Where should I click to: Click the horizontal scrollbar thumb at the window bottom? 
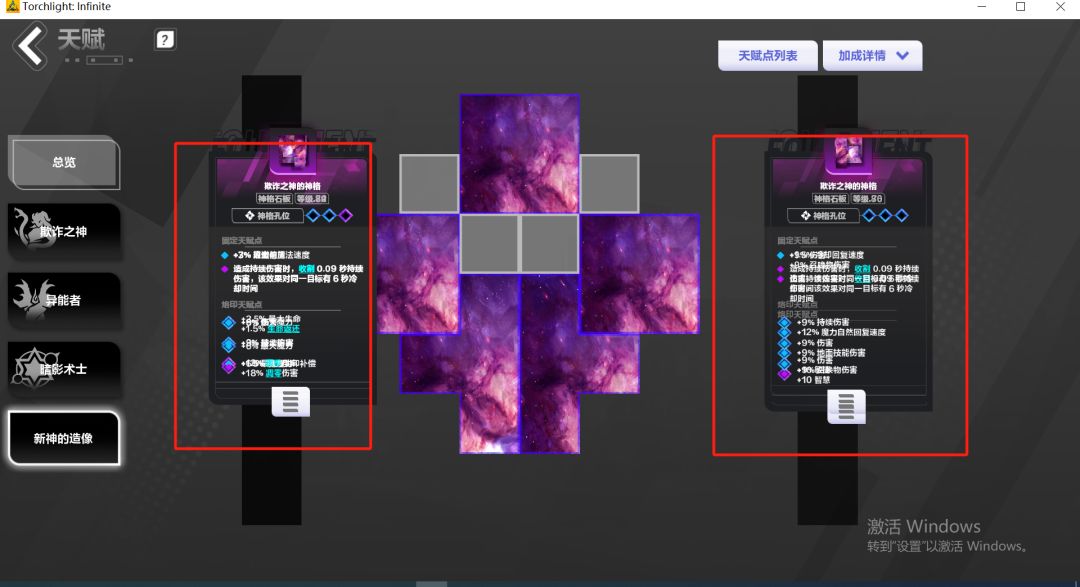pos(432,584)
